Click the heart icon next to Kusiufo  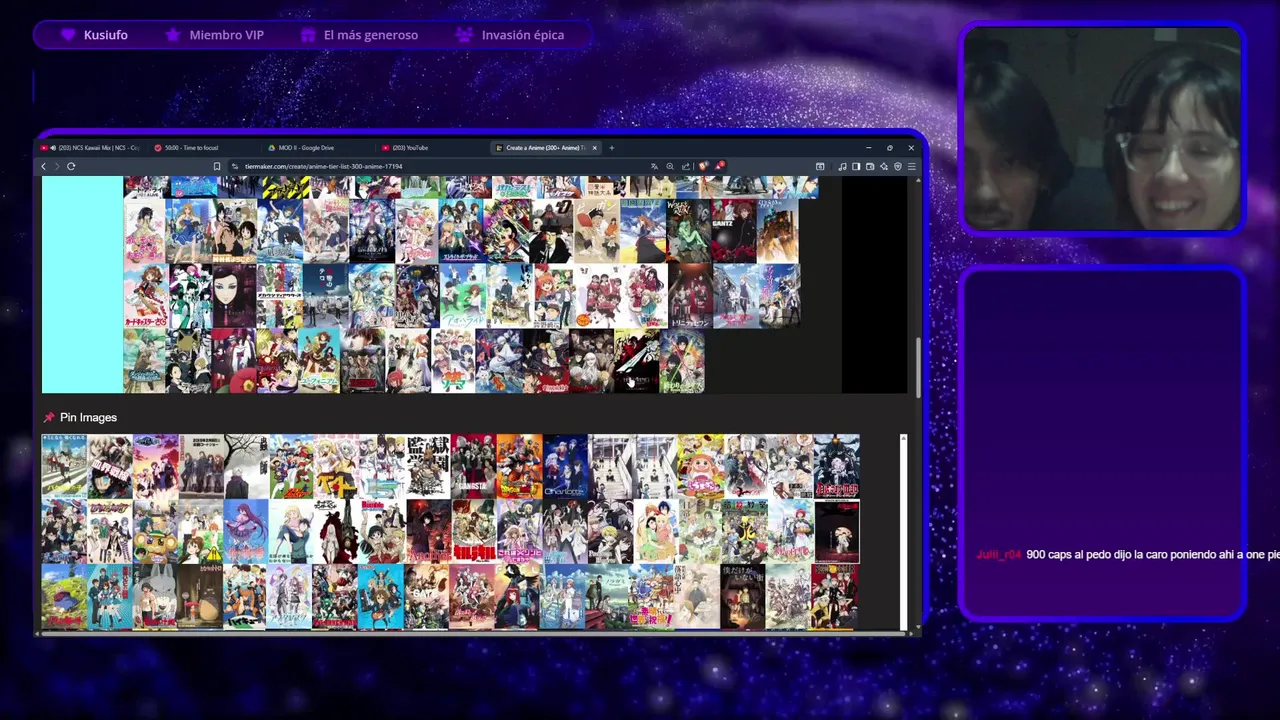tap(68, 35)
